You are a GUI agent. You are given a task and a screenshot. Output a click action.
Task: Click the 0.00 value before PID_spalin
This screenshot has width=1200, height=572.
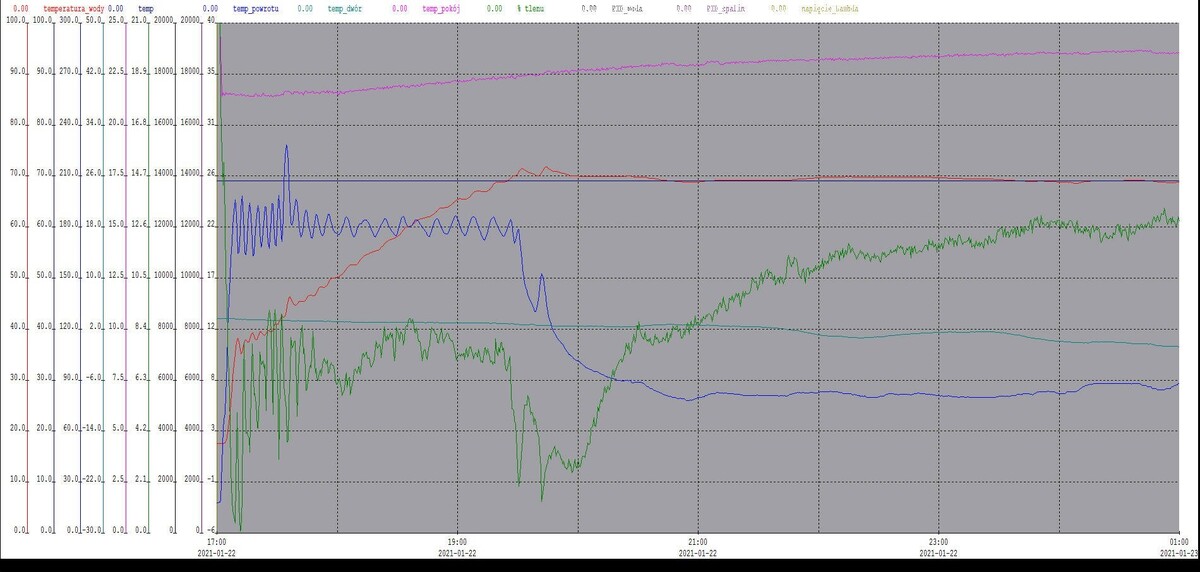coord(683,8)
